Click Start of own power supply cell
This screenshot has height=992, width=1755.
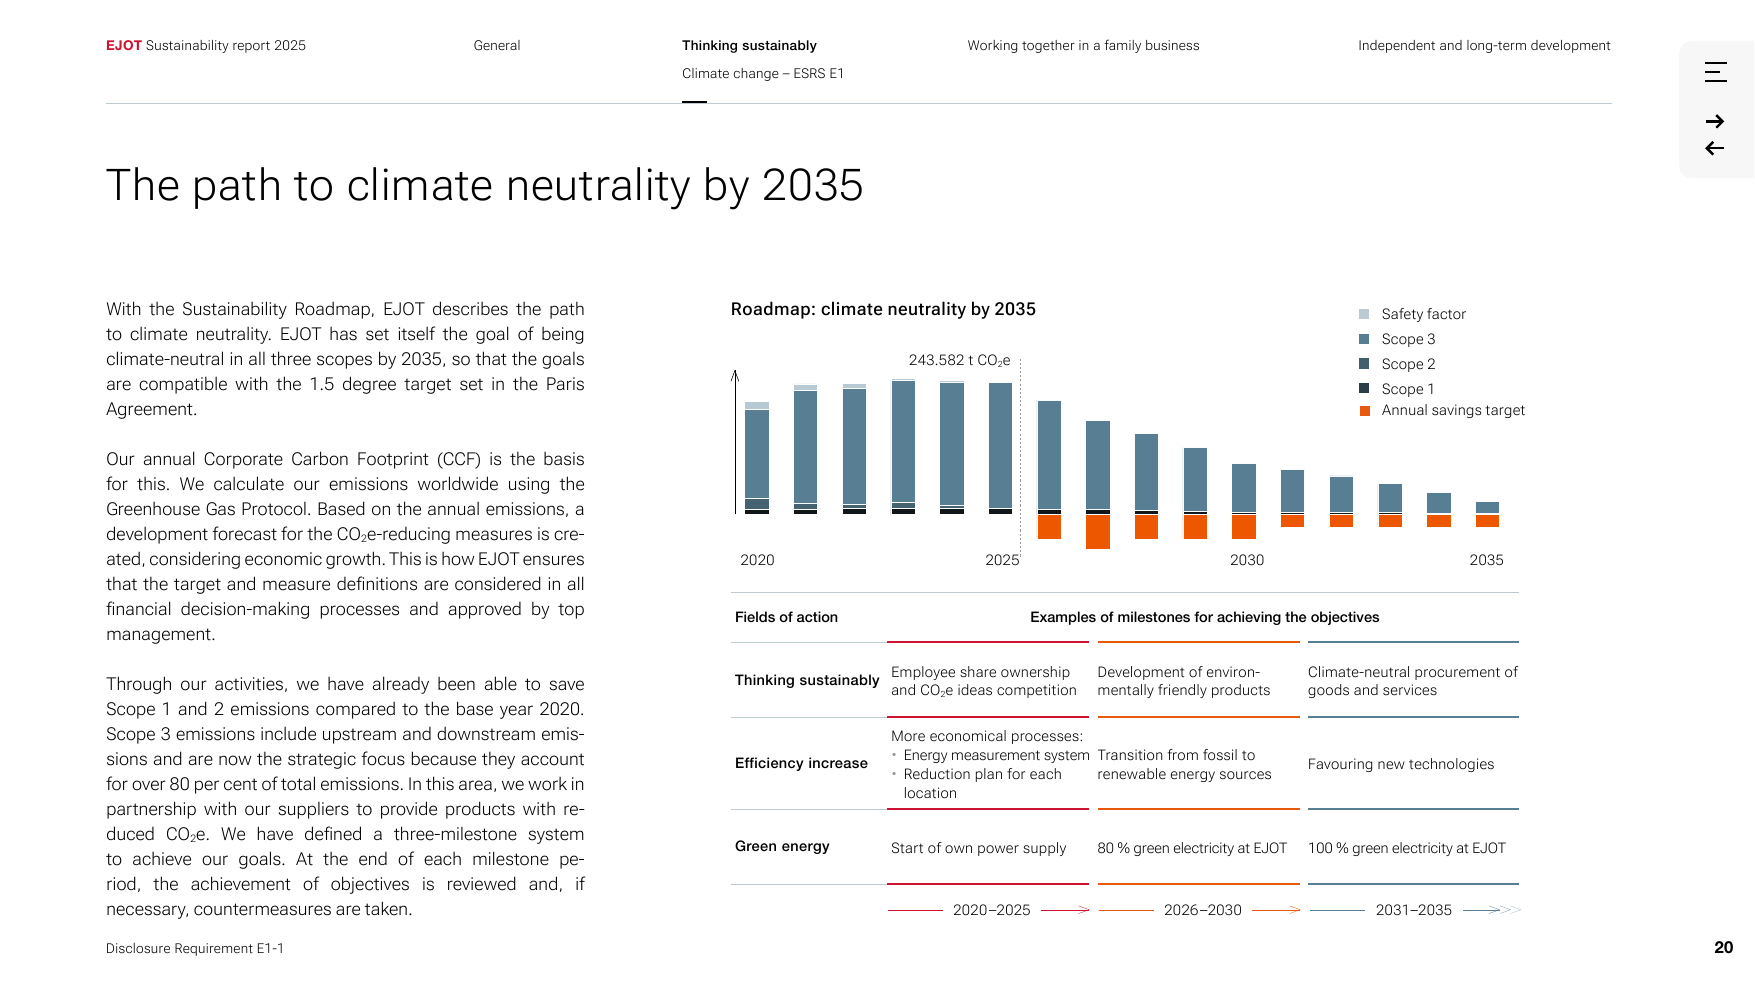click(x=978, y=848)
